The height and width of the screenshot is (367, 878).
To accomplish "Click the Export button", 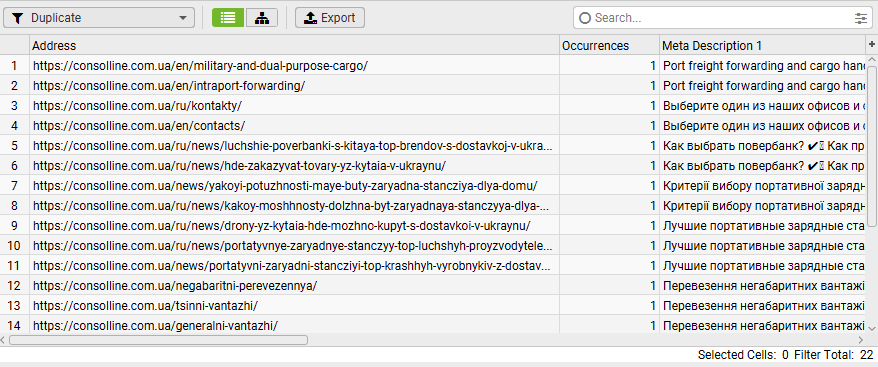I will [330, 17].
